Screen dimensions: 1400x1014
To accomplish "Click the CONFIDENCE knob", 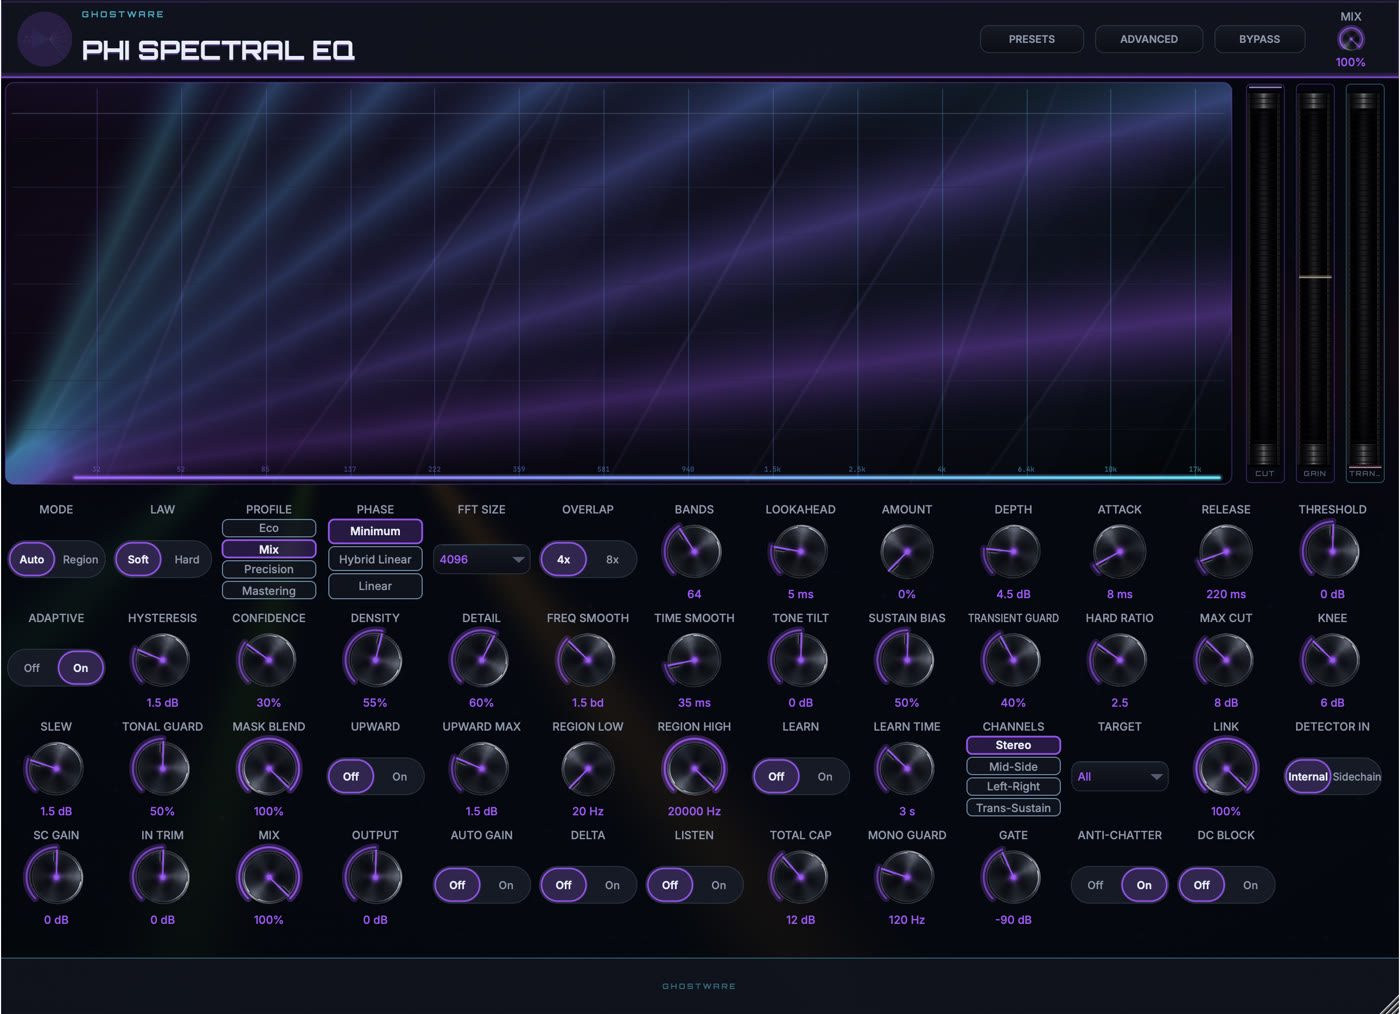I will pos(268,660).
